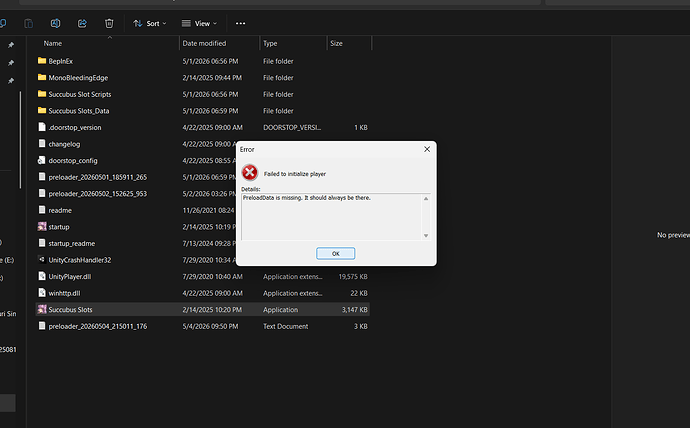Click OK in the Error dialog
The height and width of the screenshot is (428, 690).
[335, 253]
